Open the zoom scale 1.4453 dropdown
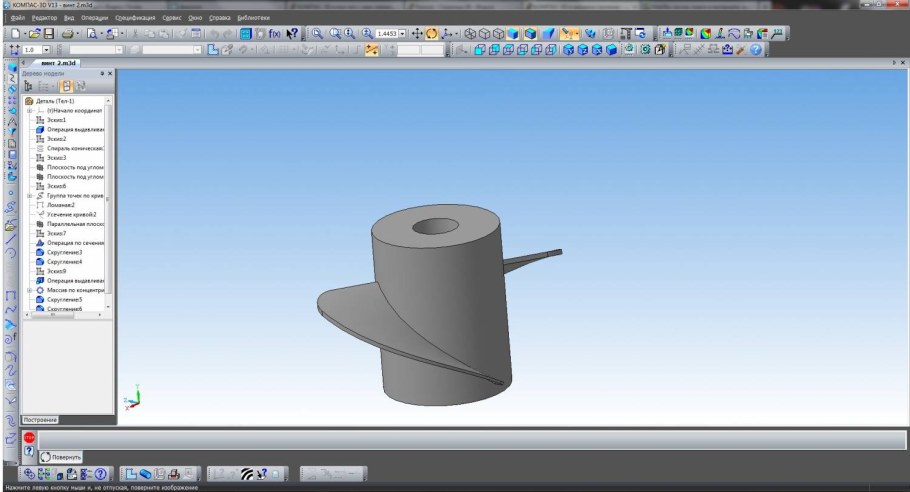This screenshot has width=910, height=492. [x=402, y=34]
